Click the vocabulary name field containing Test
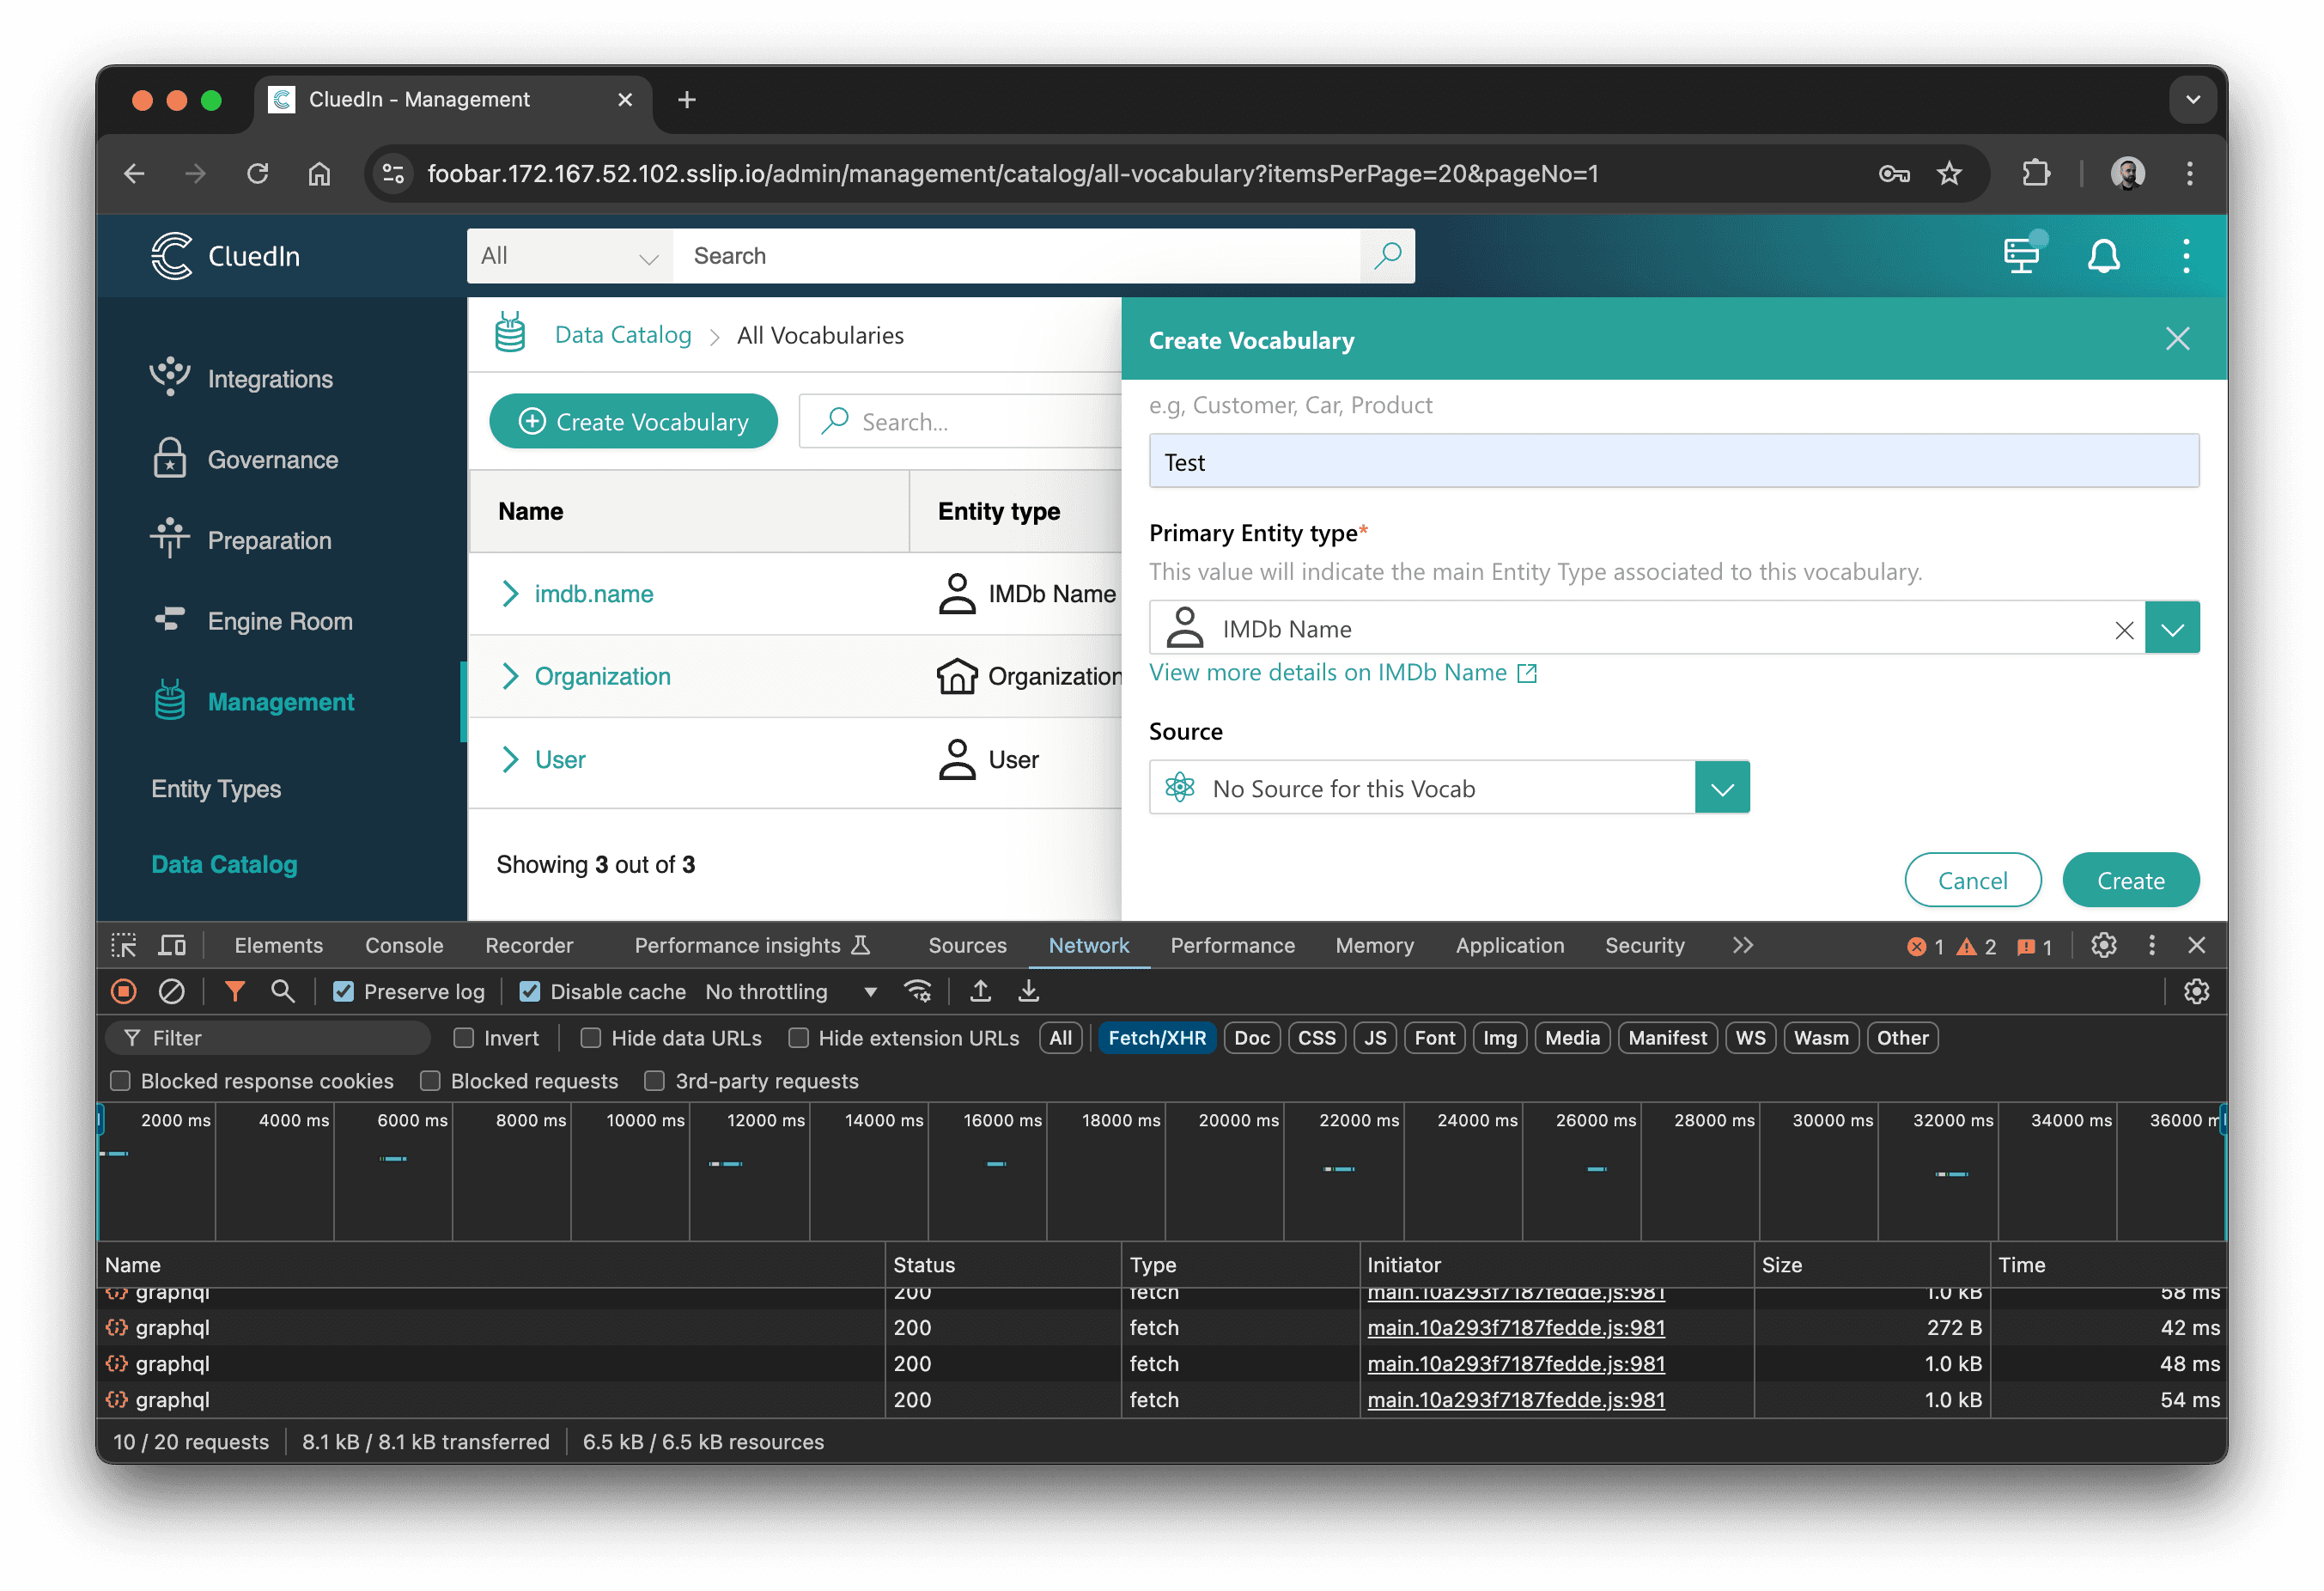The width and height of the screenshot is (2324, 1591). tap(1673, 462)
